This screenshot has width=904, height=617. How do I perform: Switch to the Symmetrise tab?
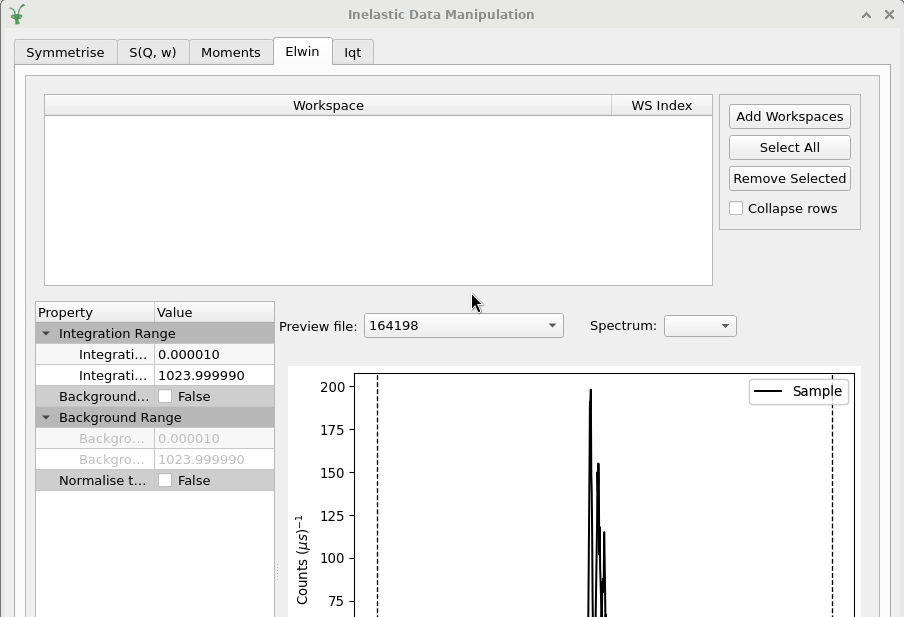(x=65, y=53)
